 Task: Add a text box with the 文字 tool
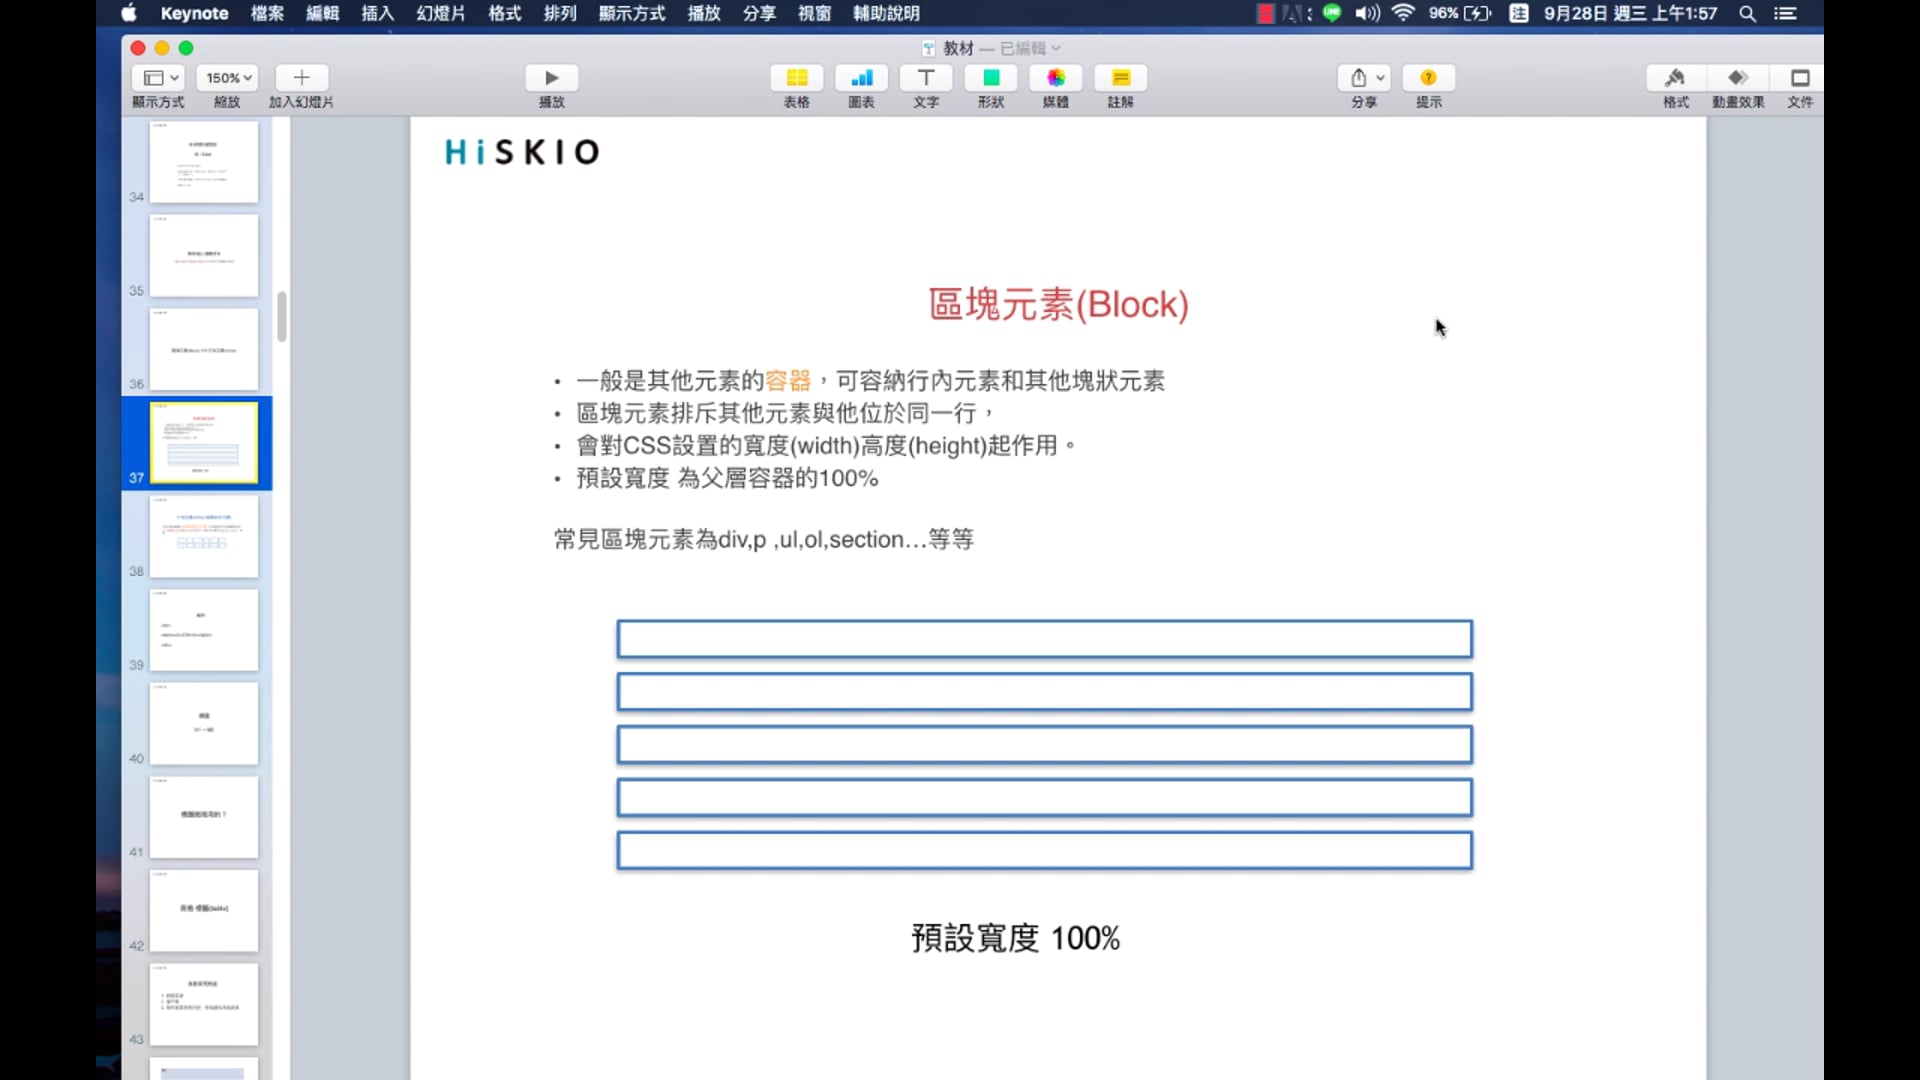(x=926, y=78)
